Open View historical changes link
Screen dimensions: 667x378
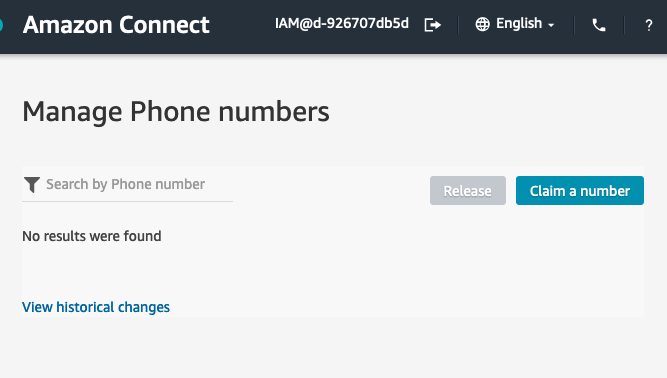[96, 307]
